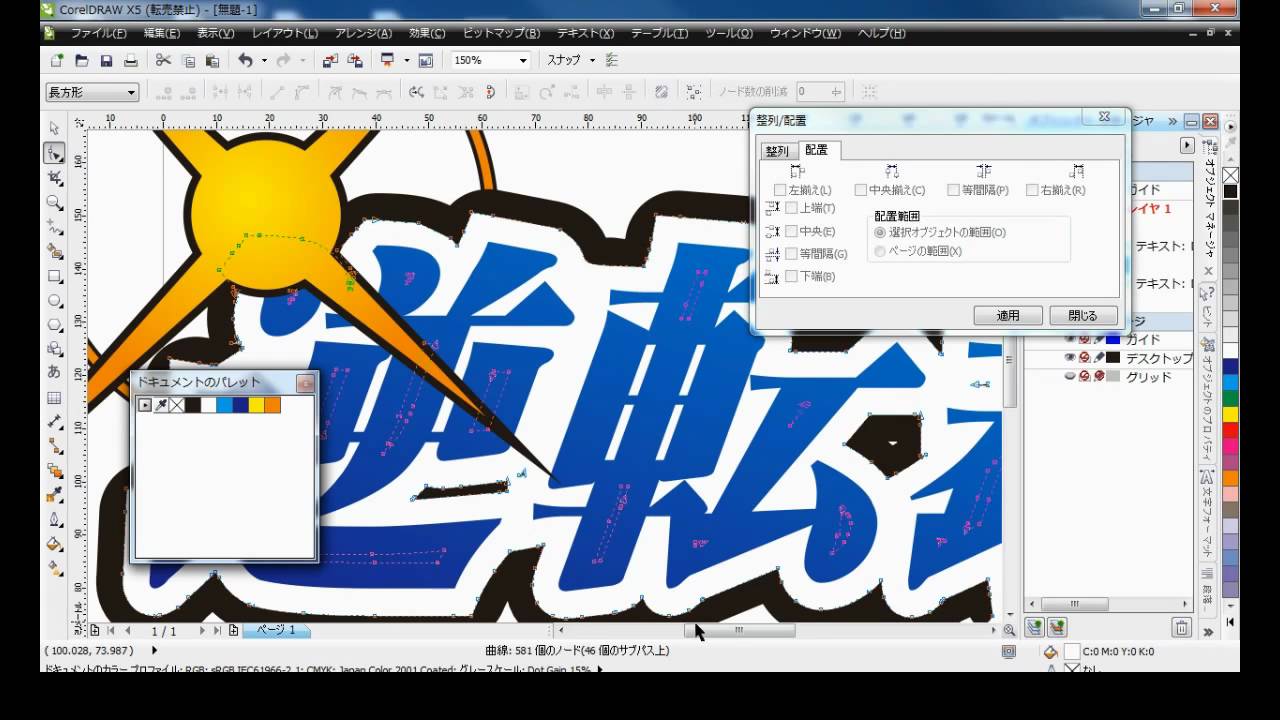Check the 等間隔(P) checkbox
Screen dimensions: 1280x720
953,190
